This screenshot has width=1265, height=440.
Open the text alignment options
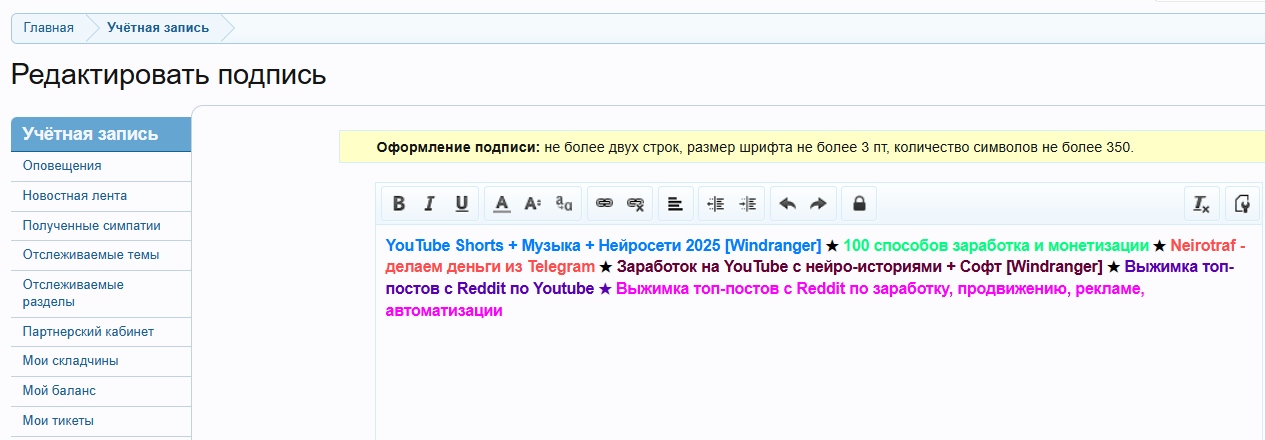coord(675,204)
